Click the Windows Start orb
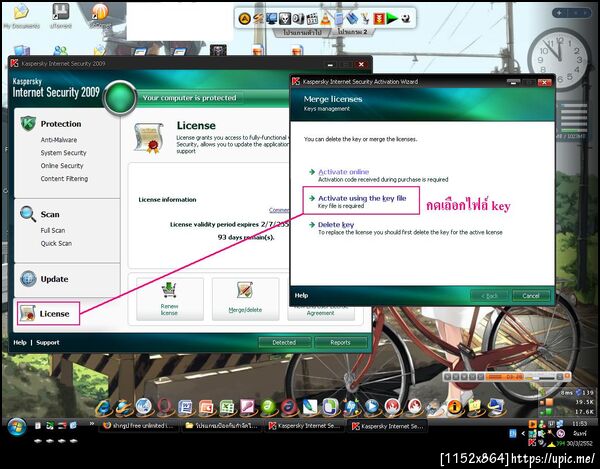 coord(17,427)
